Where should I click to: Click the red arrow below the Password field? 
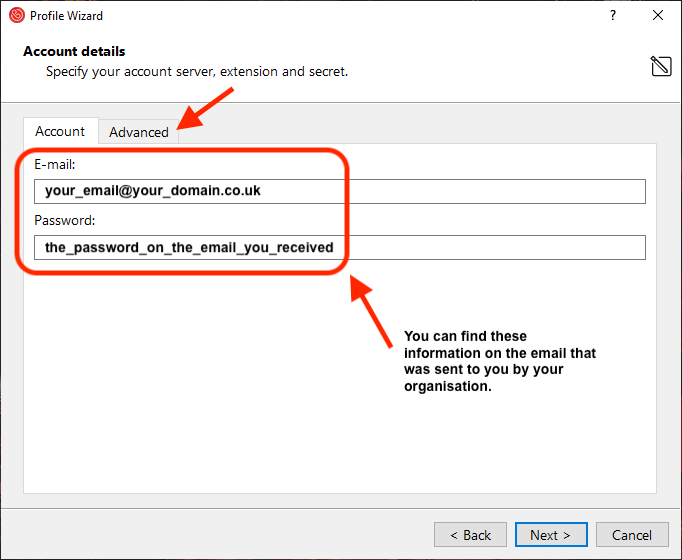pyautogui.click(x=372, y=314)
